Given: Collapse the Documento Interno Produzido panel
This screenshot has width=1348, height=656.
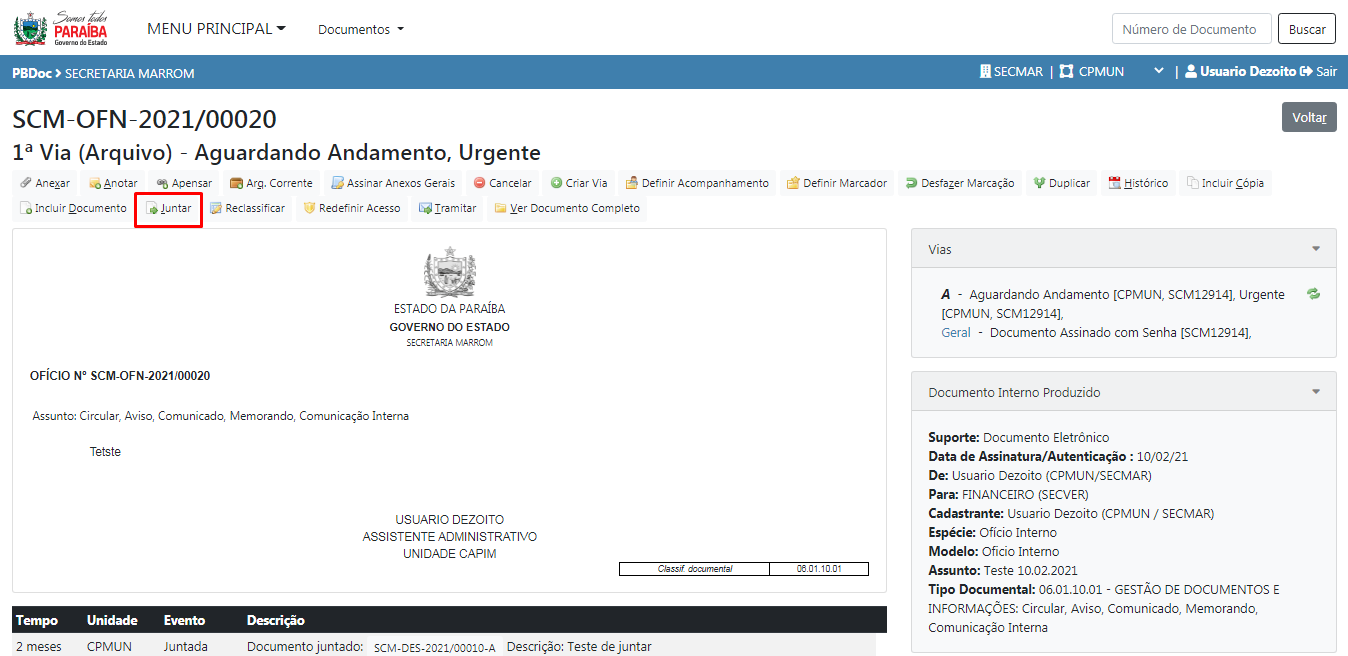Looking at the screenshot, I should (x=1316, y=392).
